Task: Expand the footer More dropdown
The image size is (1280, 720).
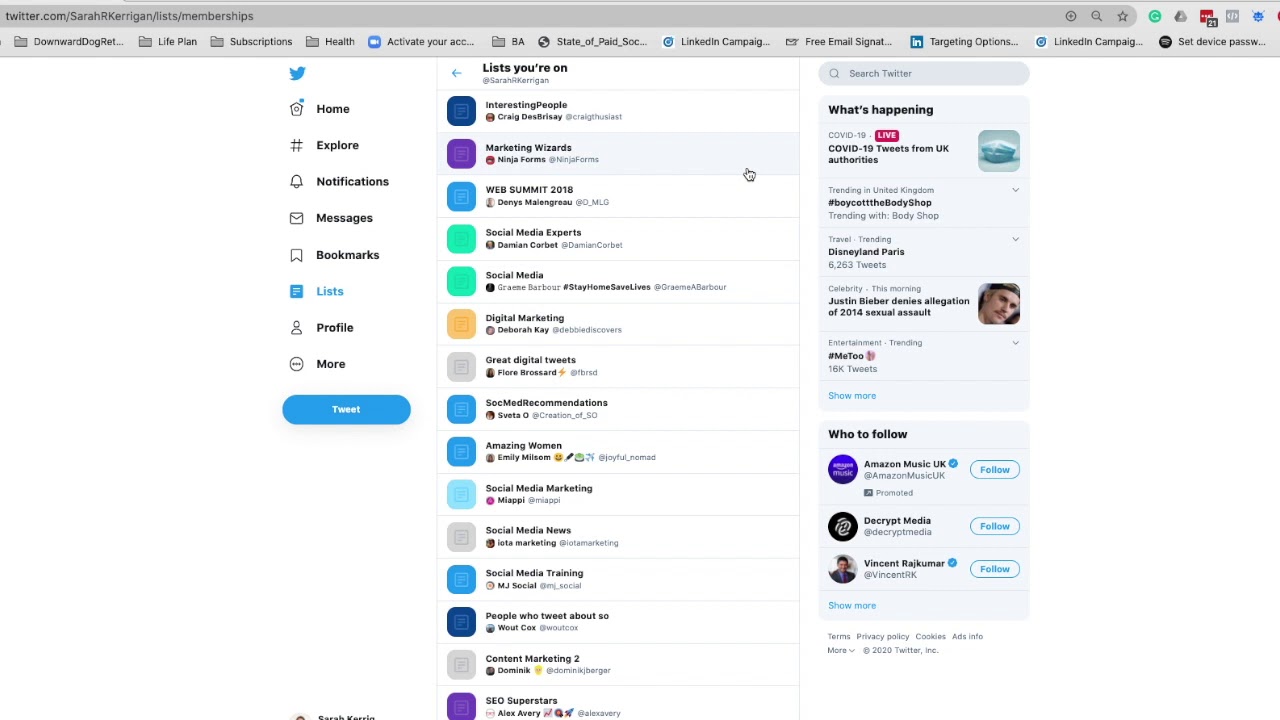Action: [841, 651]
